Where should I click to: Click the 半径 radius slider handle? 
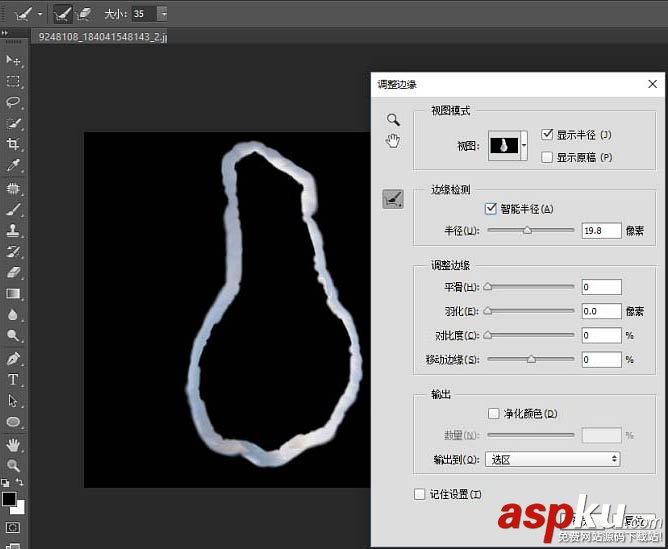(527, 230)
